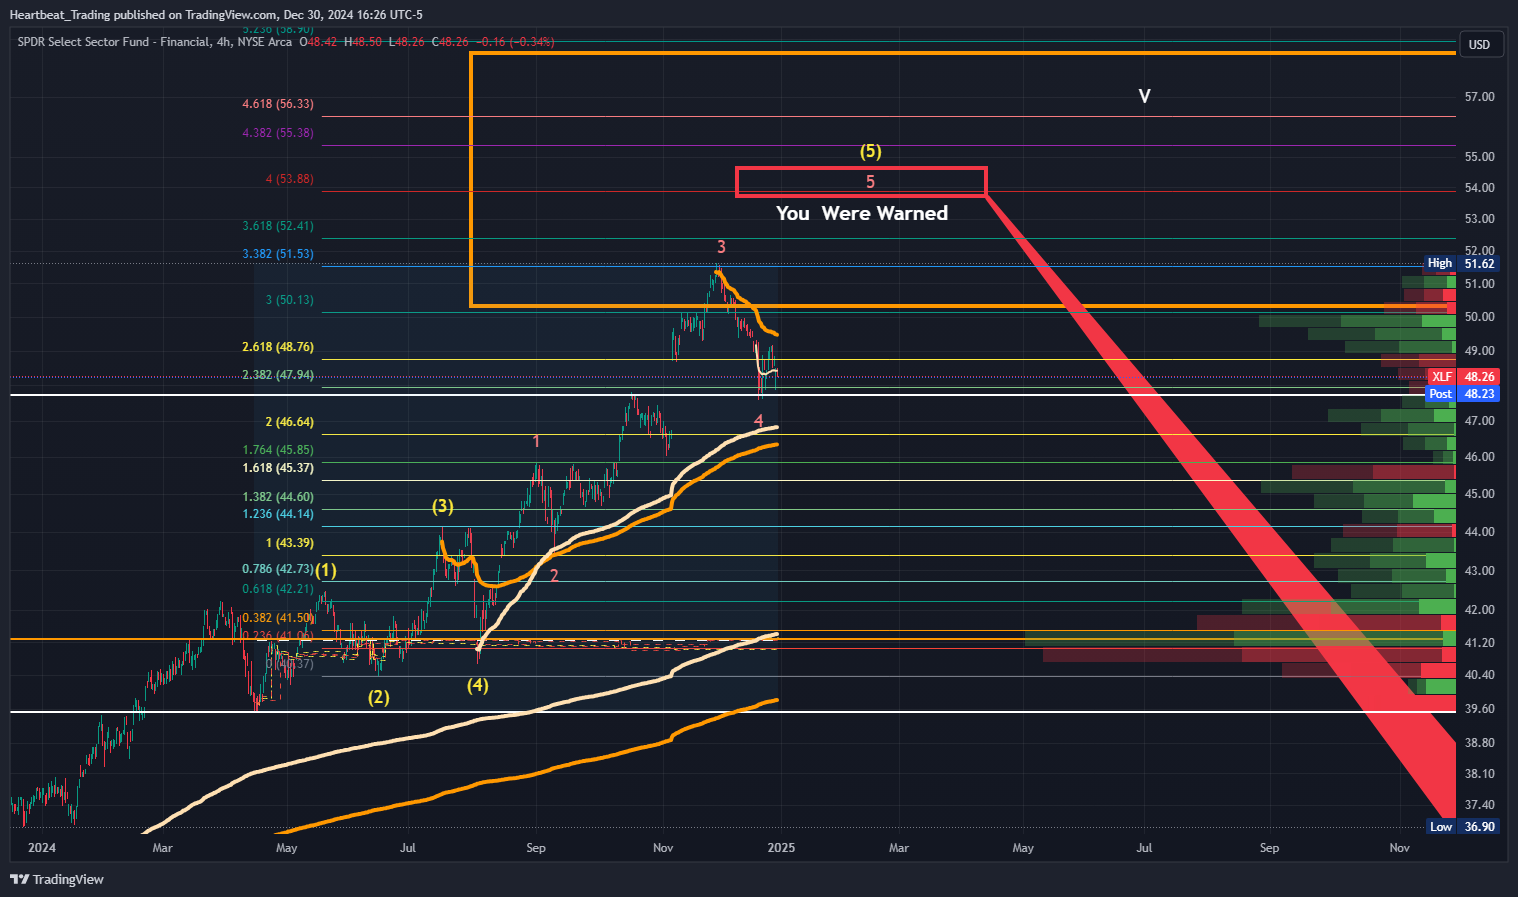Click the yellow (5) wave label

(x=871, y=151)
